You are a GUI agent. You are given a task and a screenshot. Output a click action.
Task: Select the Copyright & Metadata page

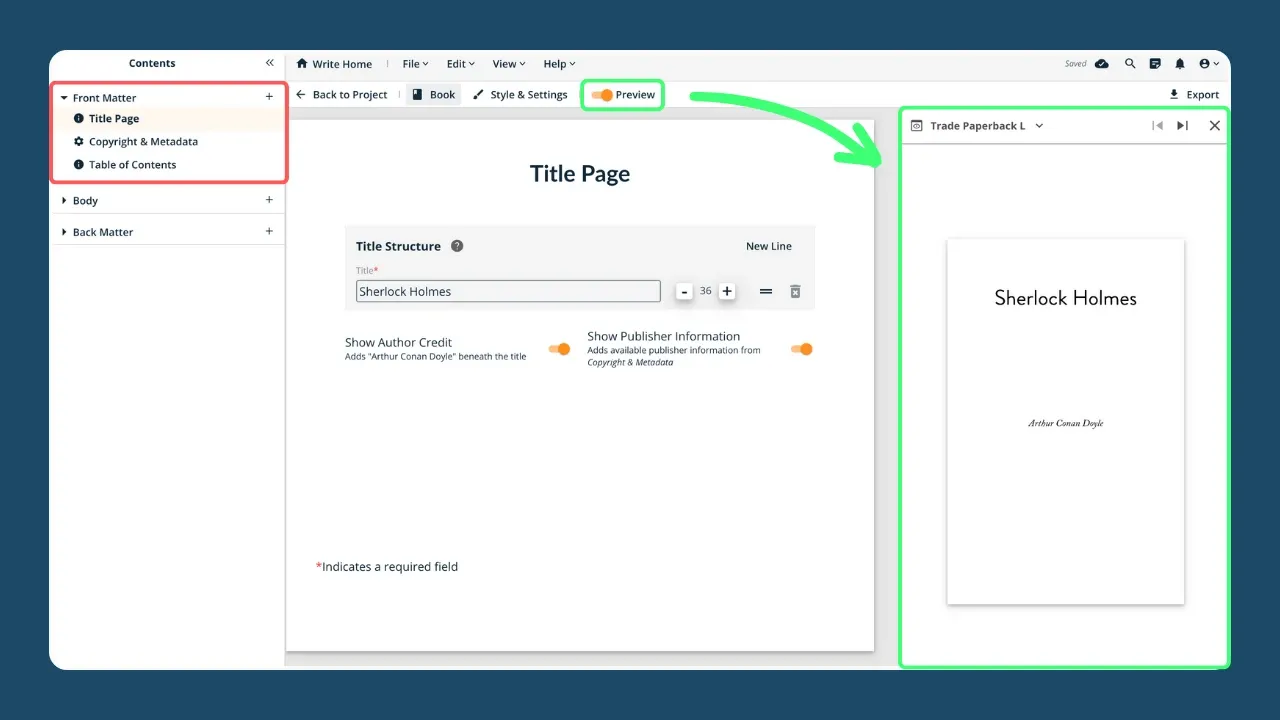coord(143,141)
